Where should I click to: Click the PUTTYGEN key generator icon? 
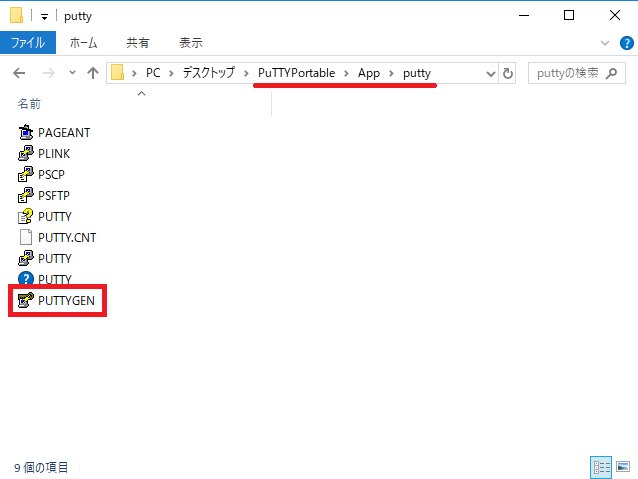pyautogui.click(x=26, y=300)
